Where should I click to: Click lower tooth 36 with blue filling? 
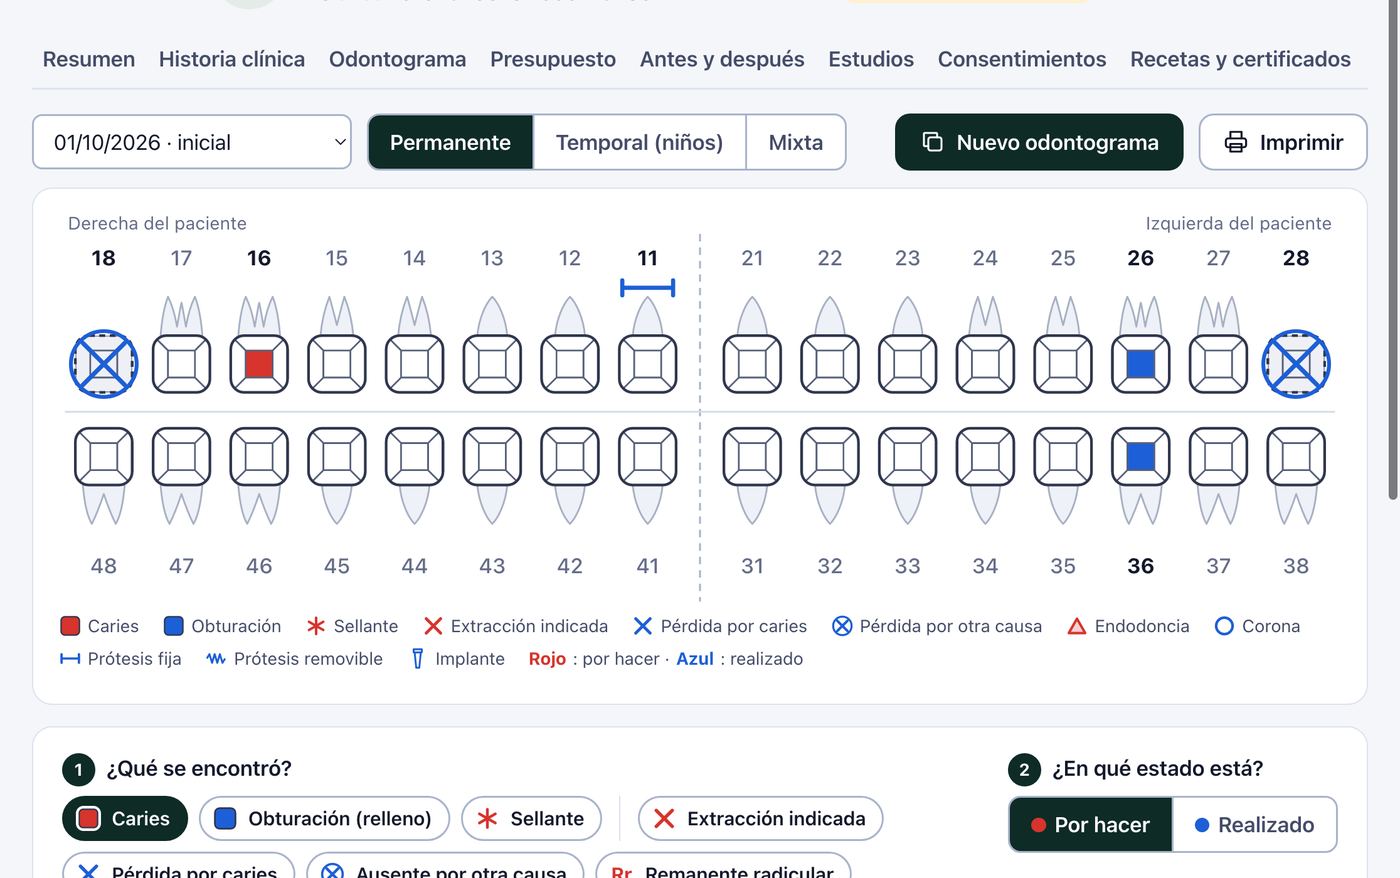tap(1141, 458)
